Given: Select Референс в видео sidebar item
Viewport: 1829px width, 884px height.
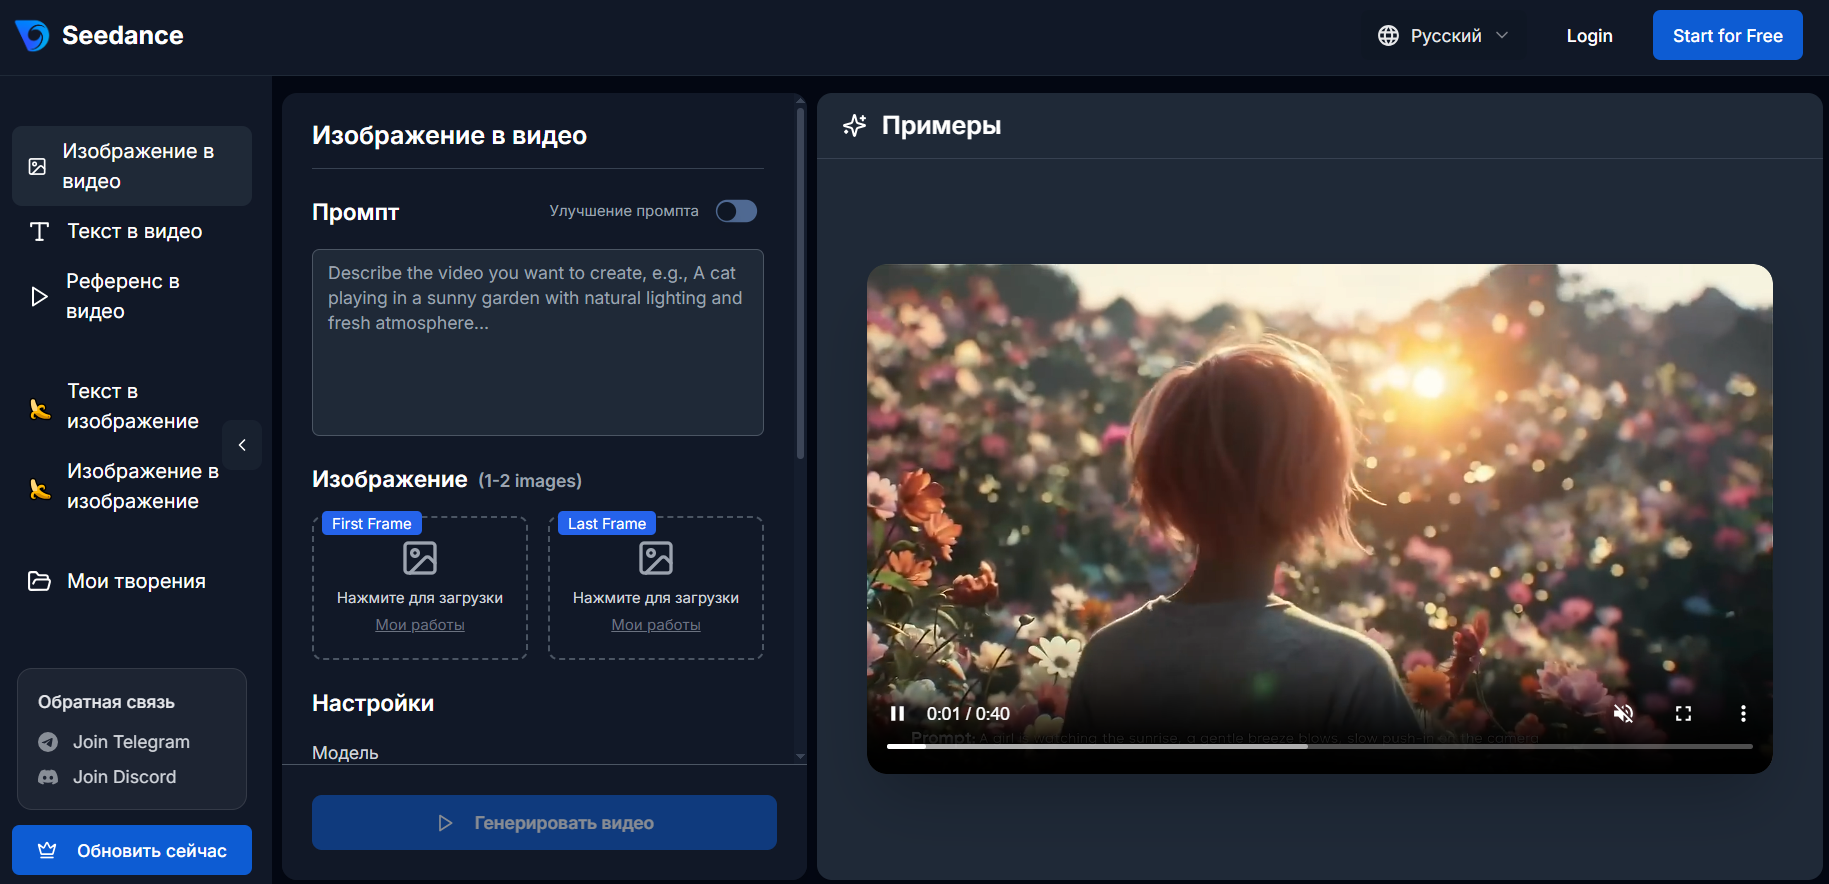Looking at the screenshot, I should [x=132, y=296].
